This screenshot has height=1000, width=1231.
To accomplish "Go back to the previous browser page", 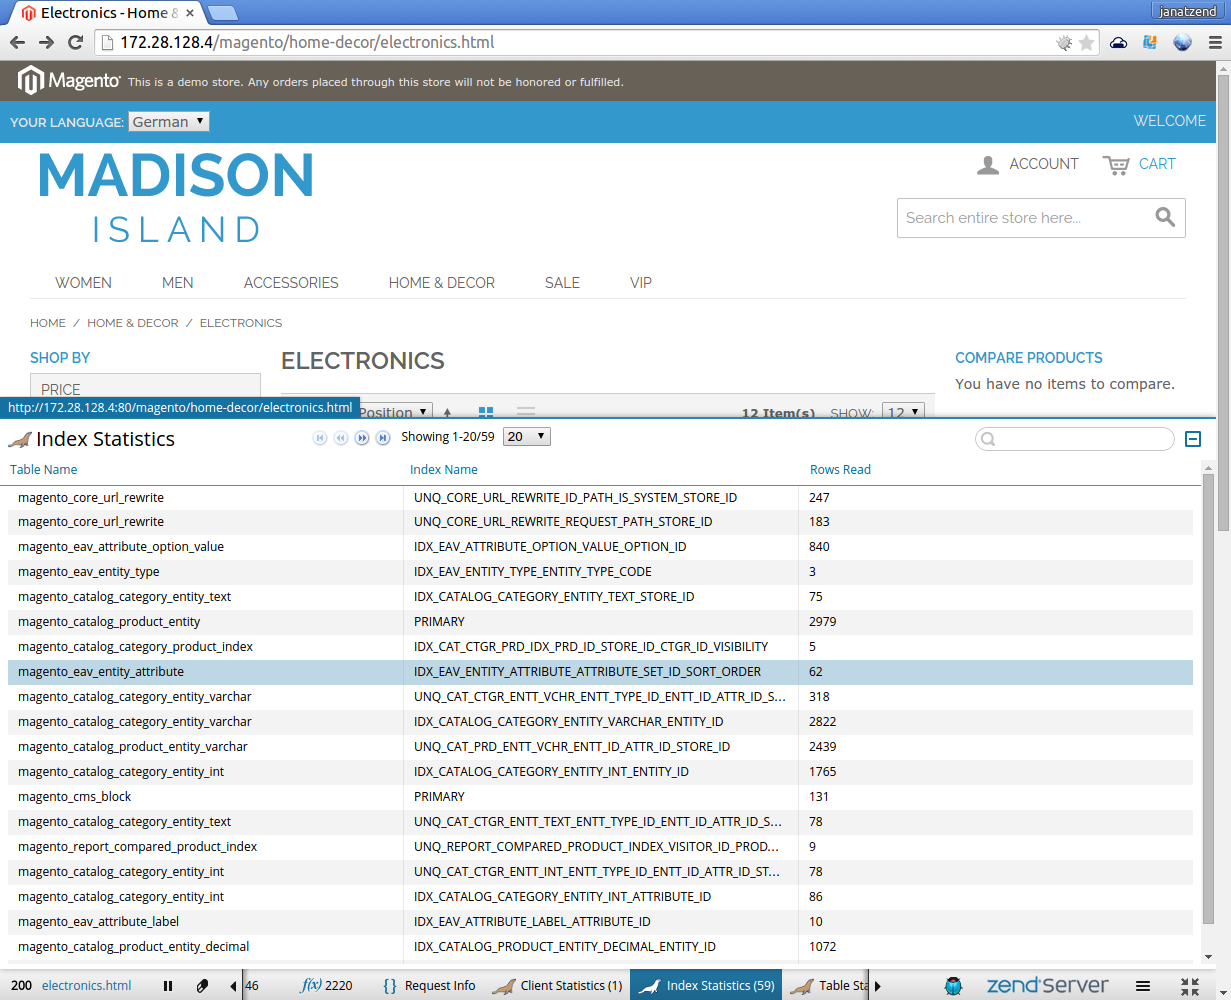I will tap(17, 42).
